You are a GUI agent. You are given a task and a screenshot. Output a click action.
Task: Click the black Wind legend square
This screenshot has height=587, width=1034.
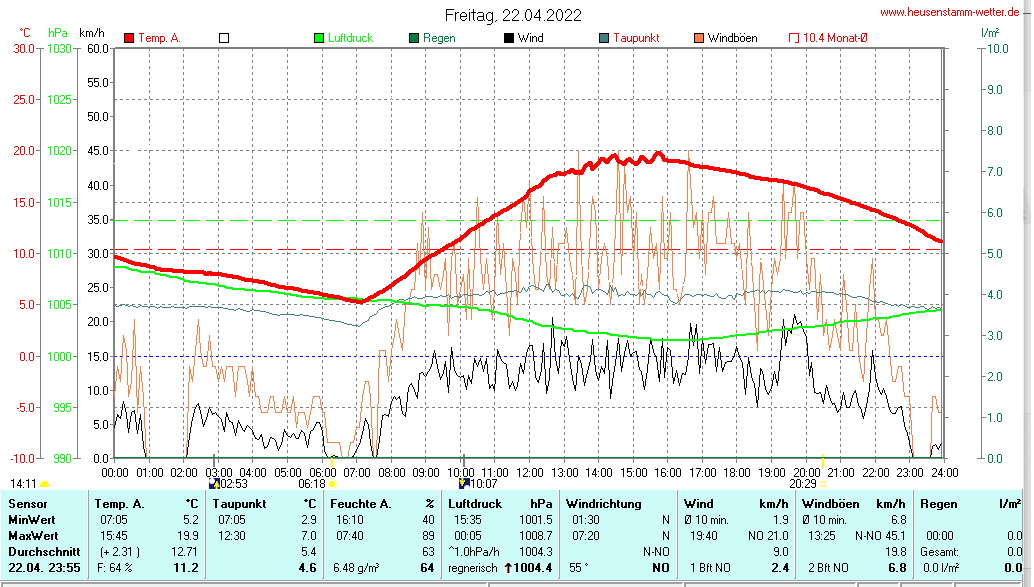509,38
